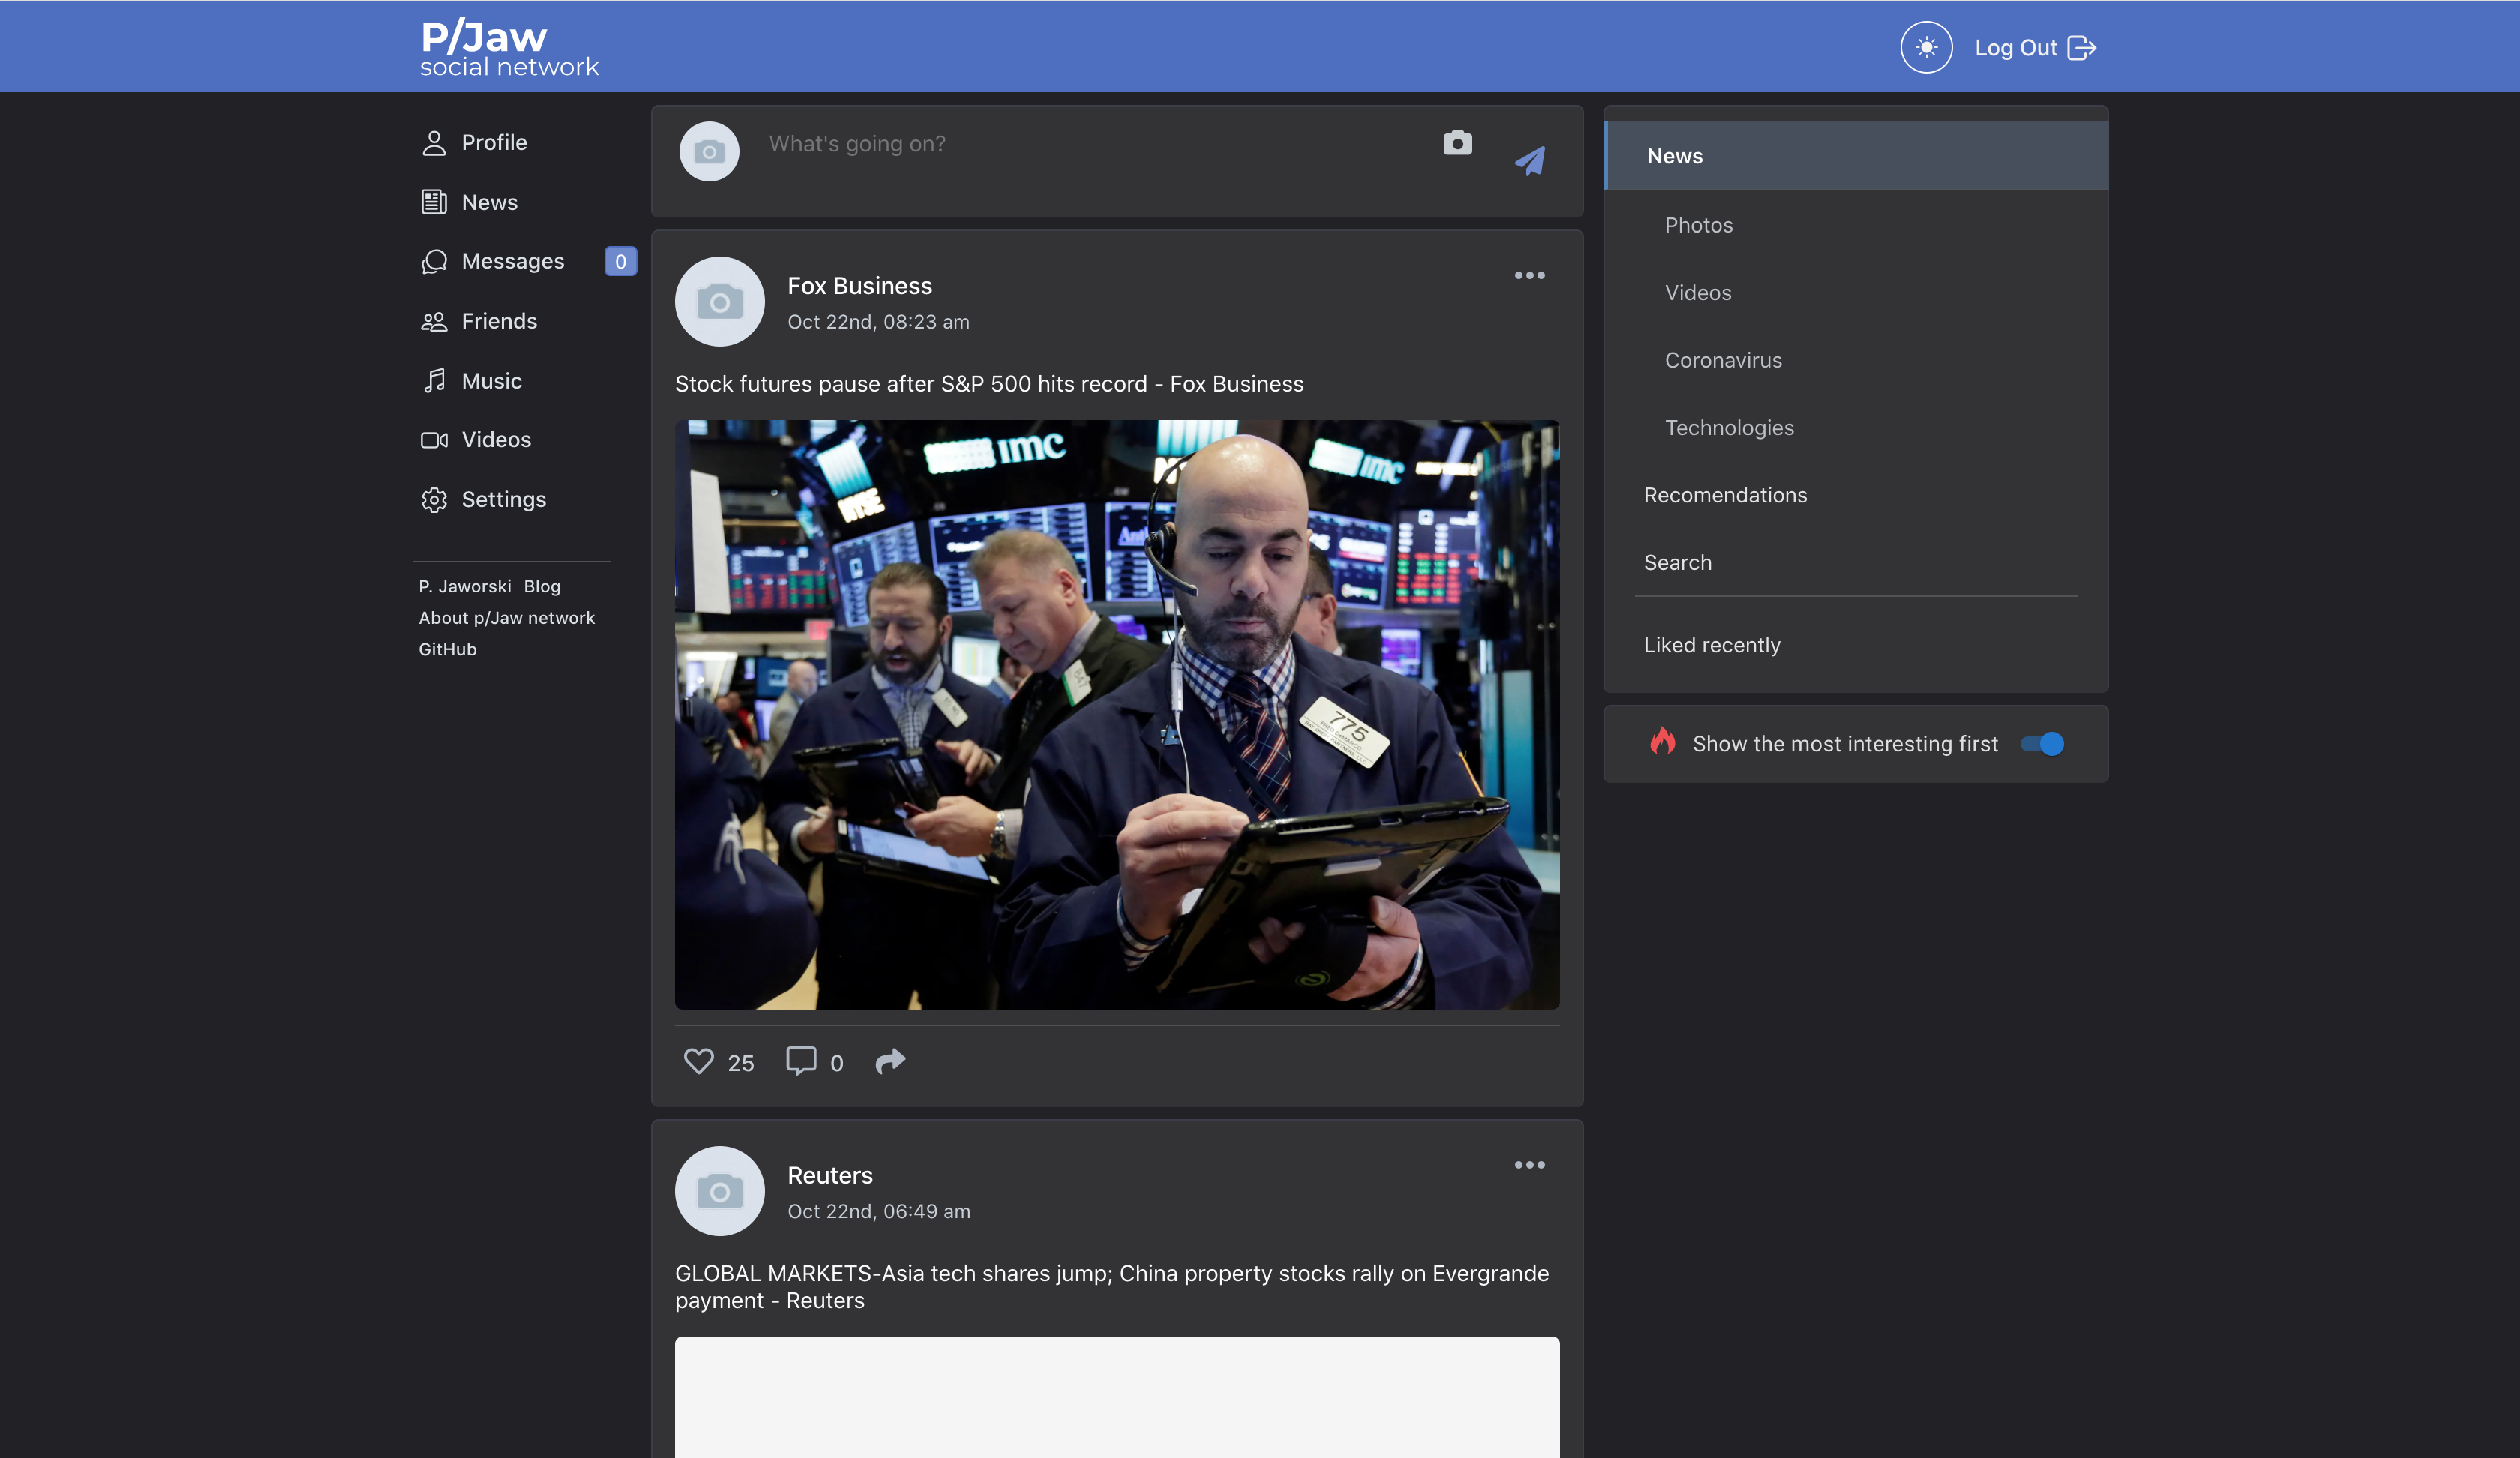
Task: Like the Fox Business post heart icon
Action: [698, 1060]
